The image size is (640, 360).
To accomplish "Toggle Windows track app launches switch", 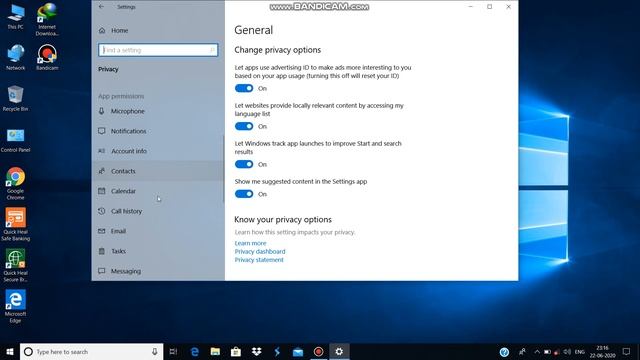I will pos(244,164).
